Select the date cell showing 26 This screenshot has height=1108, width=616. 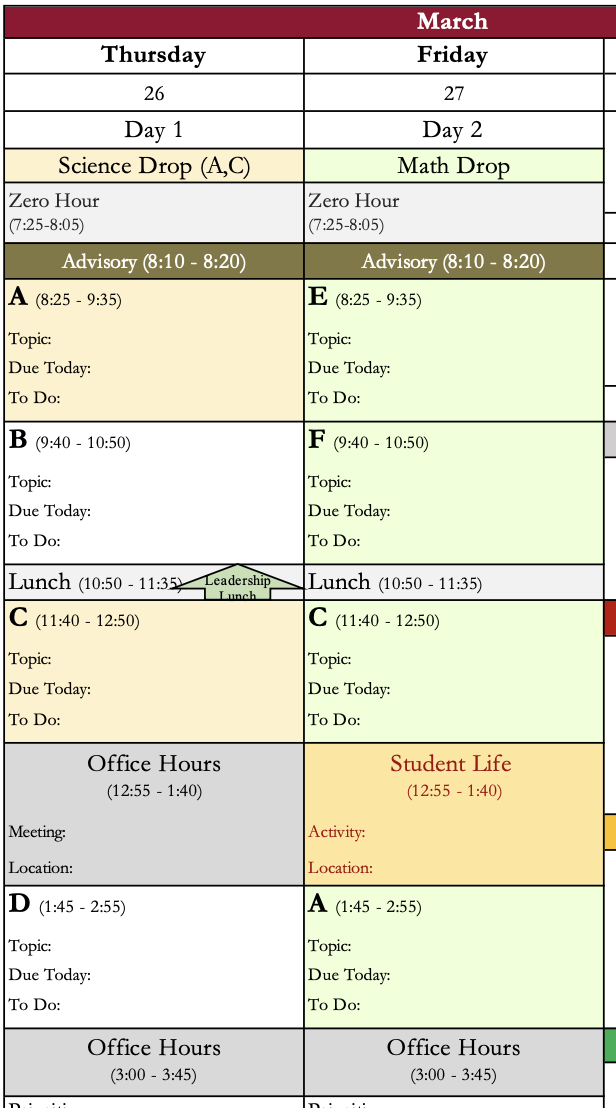coord(154,93)
